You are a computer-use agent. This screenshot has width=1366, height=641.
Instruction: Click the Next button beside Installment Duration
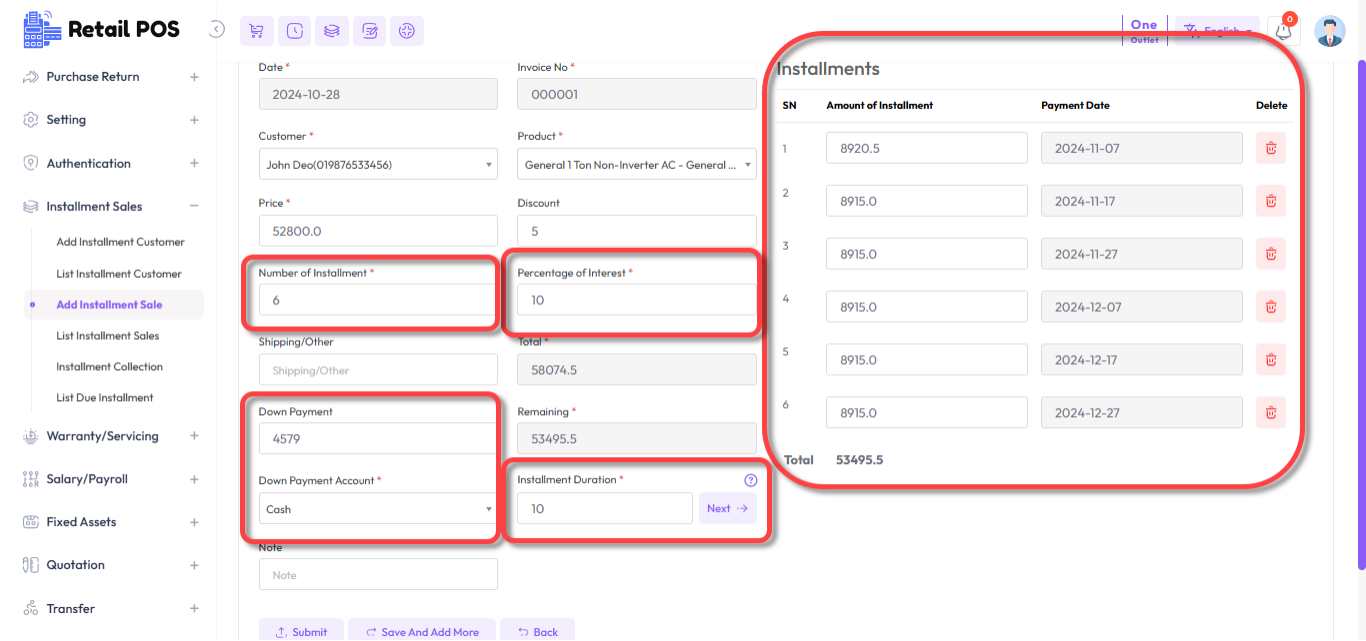point(727,509)
